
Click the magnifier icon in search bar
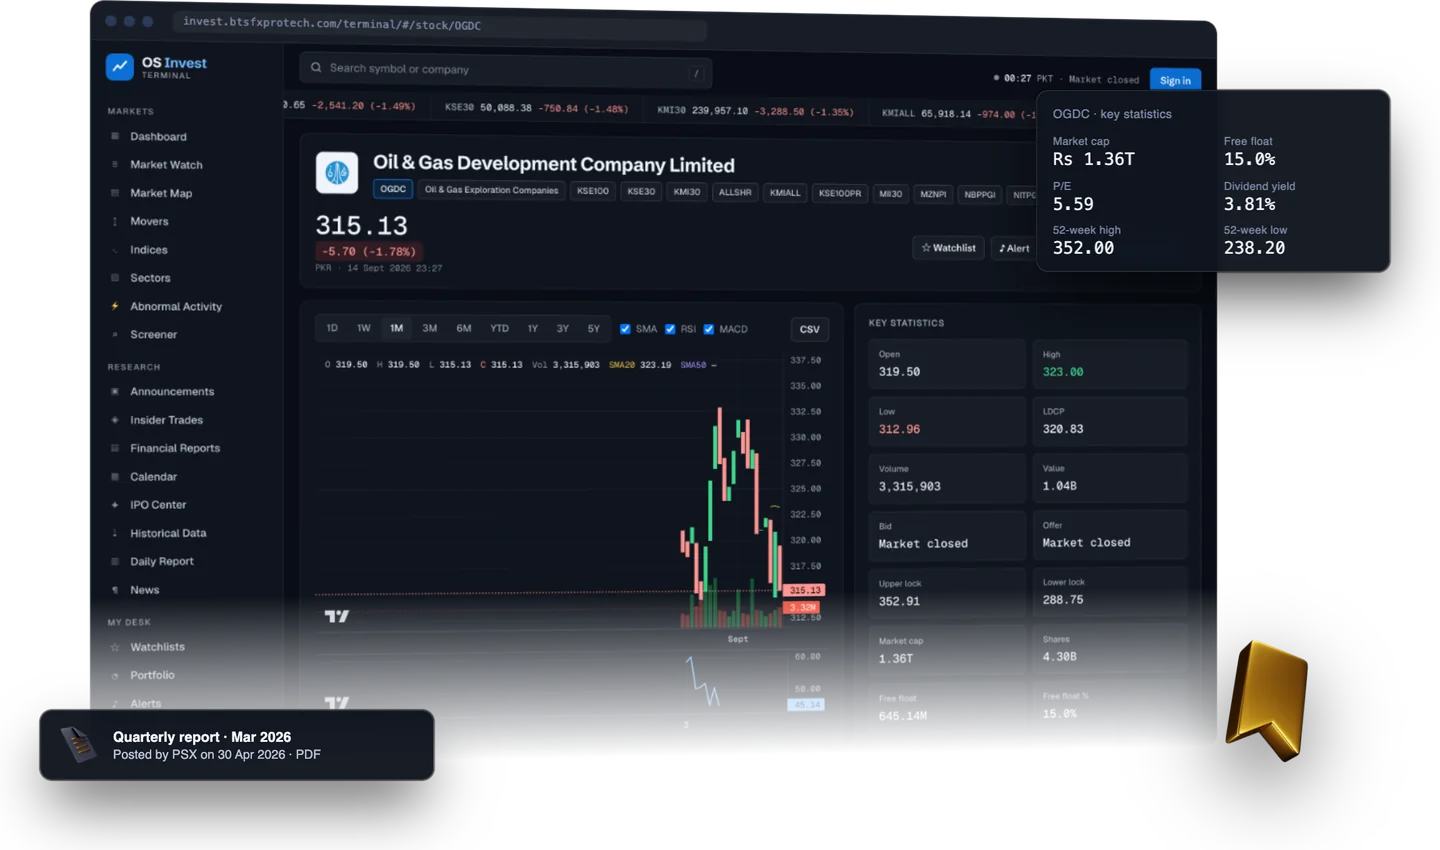[316, 68]
